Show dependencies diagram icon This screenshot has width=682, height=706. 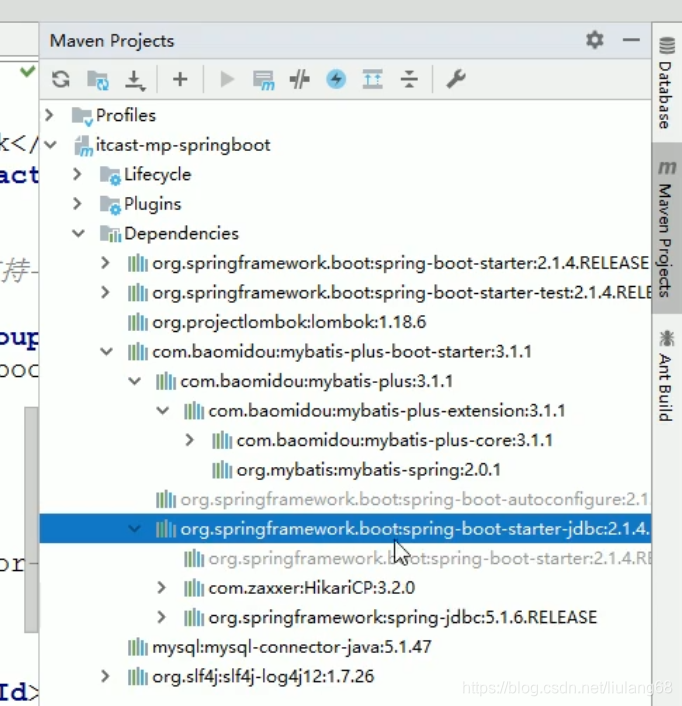(x=373, y=80)
